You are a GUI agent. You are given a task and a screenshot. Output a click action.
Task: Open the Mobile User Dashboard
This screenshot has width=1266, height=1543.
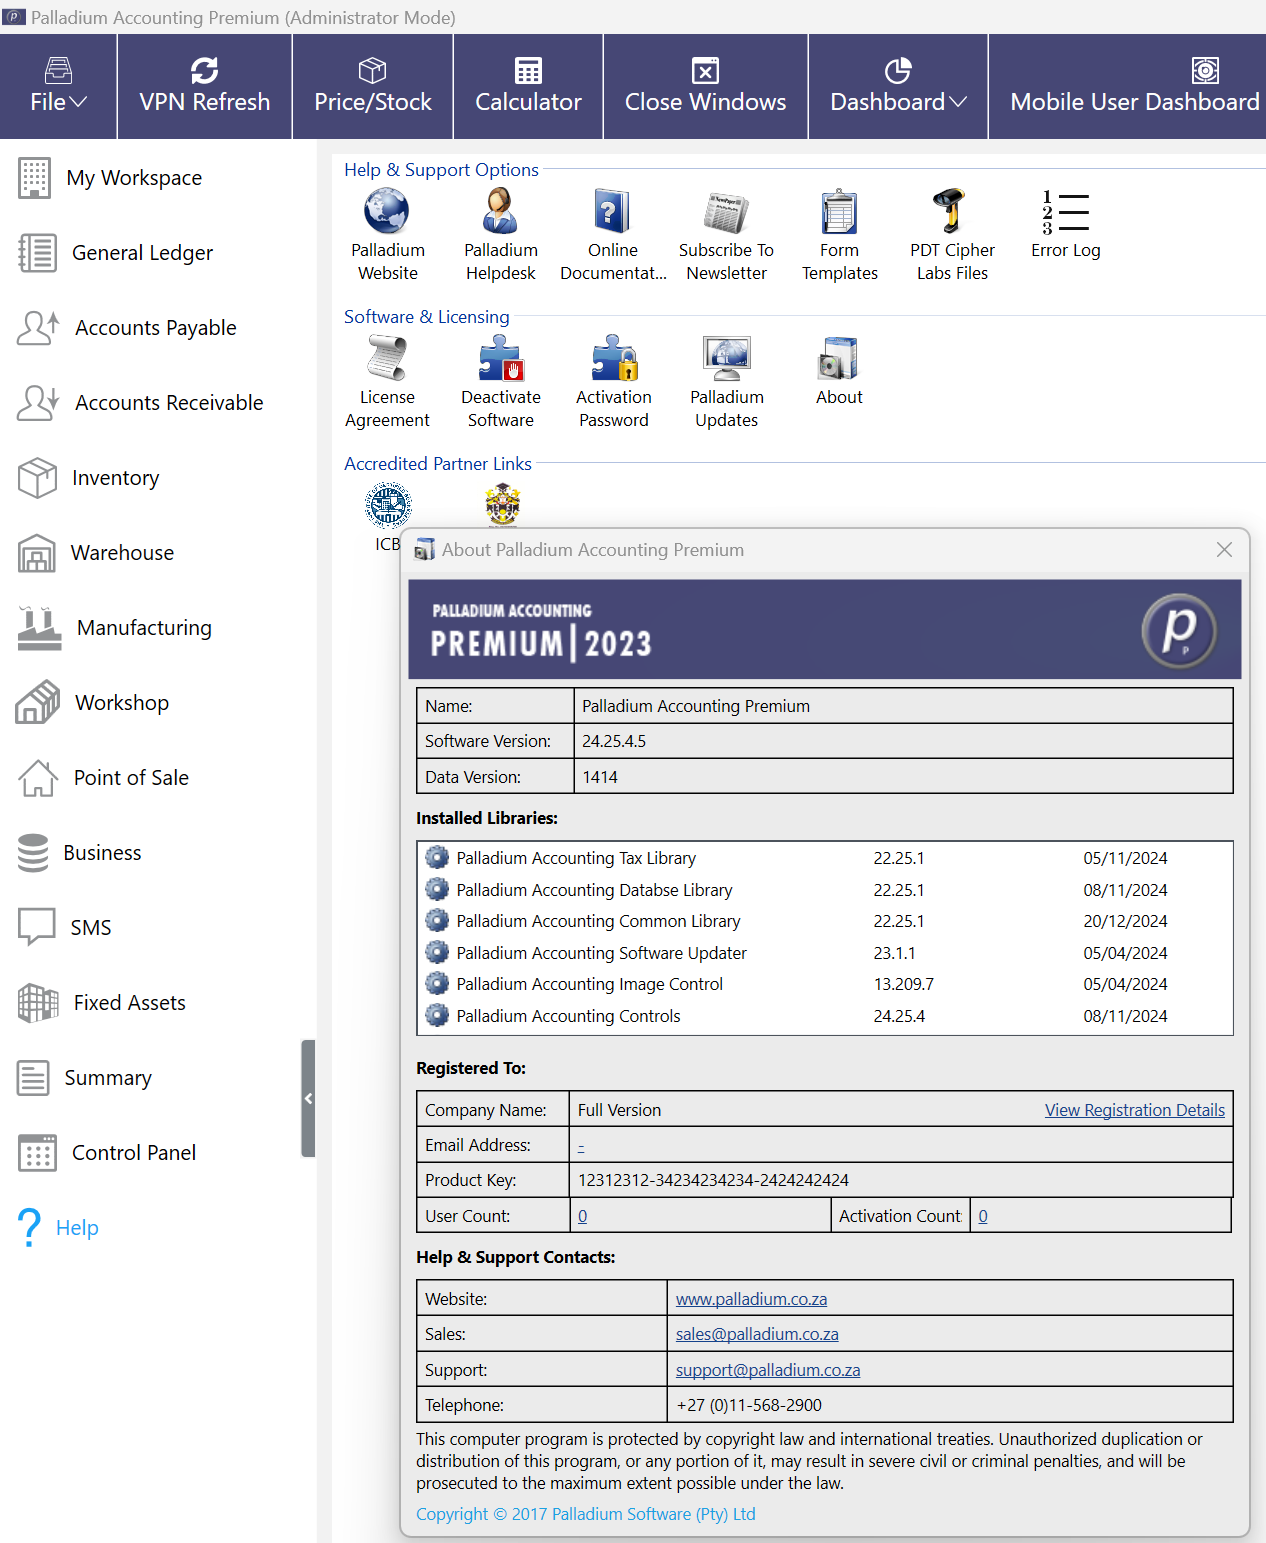coord(1134,87)
